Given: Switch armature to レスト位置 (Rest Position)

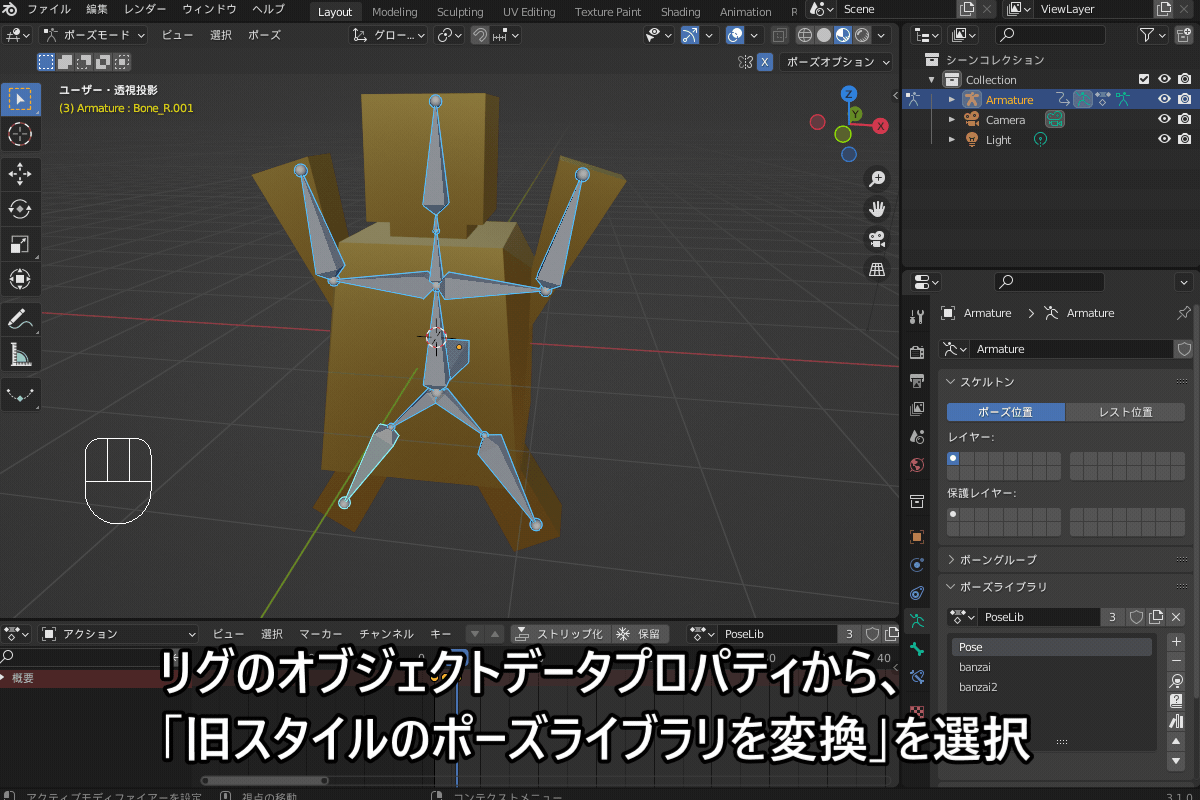Looking at the screenshot, I should 1126,411.
